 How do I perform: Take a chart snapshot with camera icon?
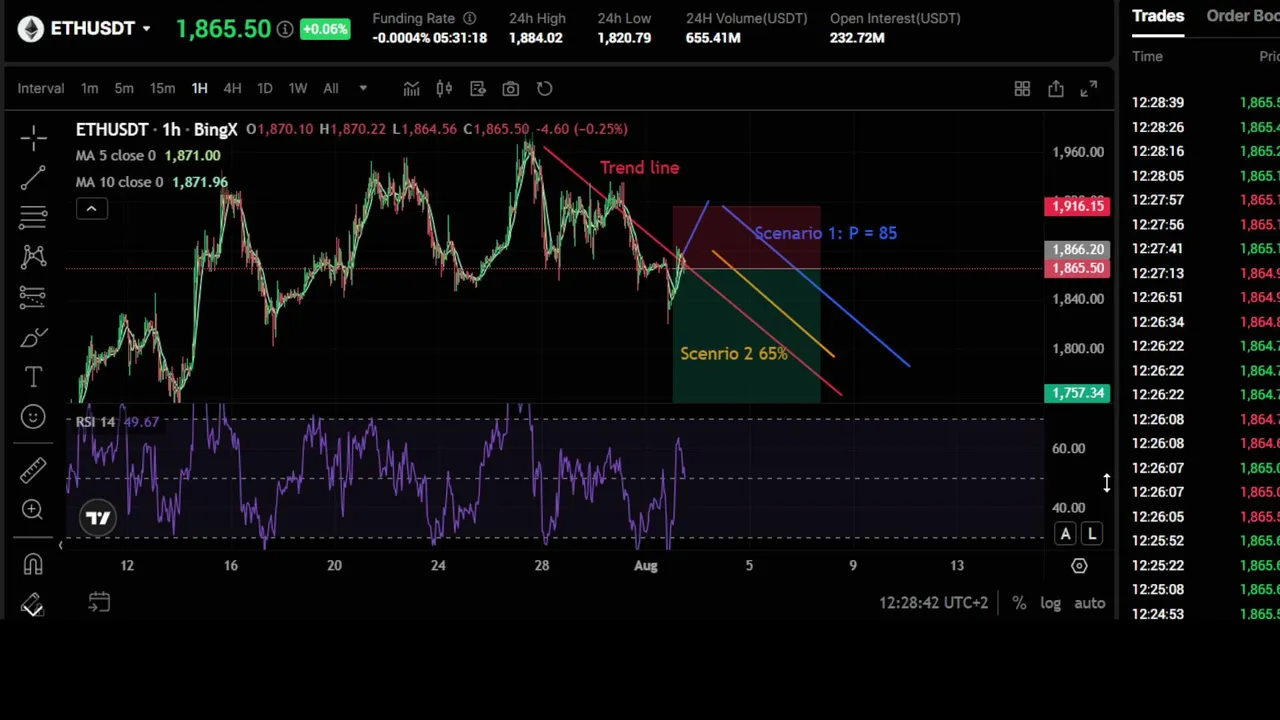[x=510, y=89]
